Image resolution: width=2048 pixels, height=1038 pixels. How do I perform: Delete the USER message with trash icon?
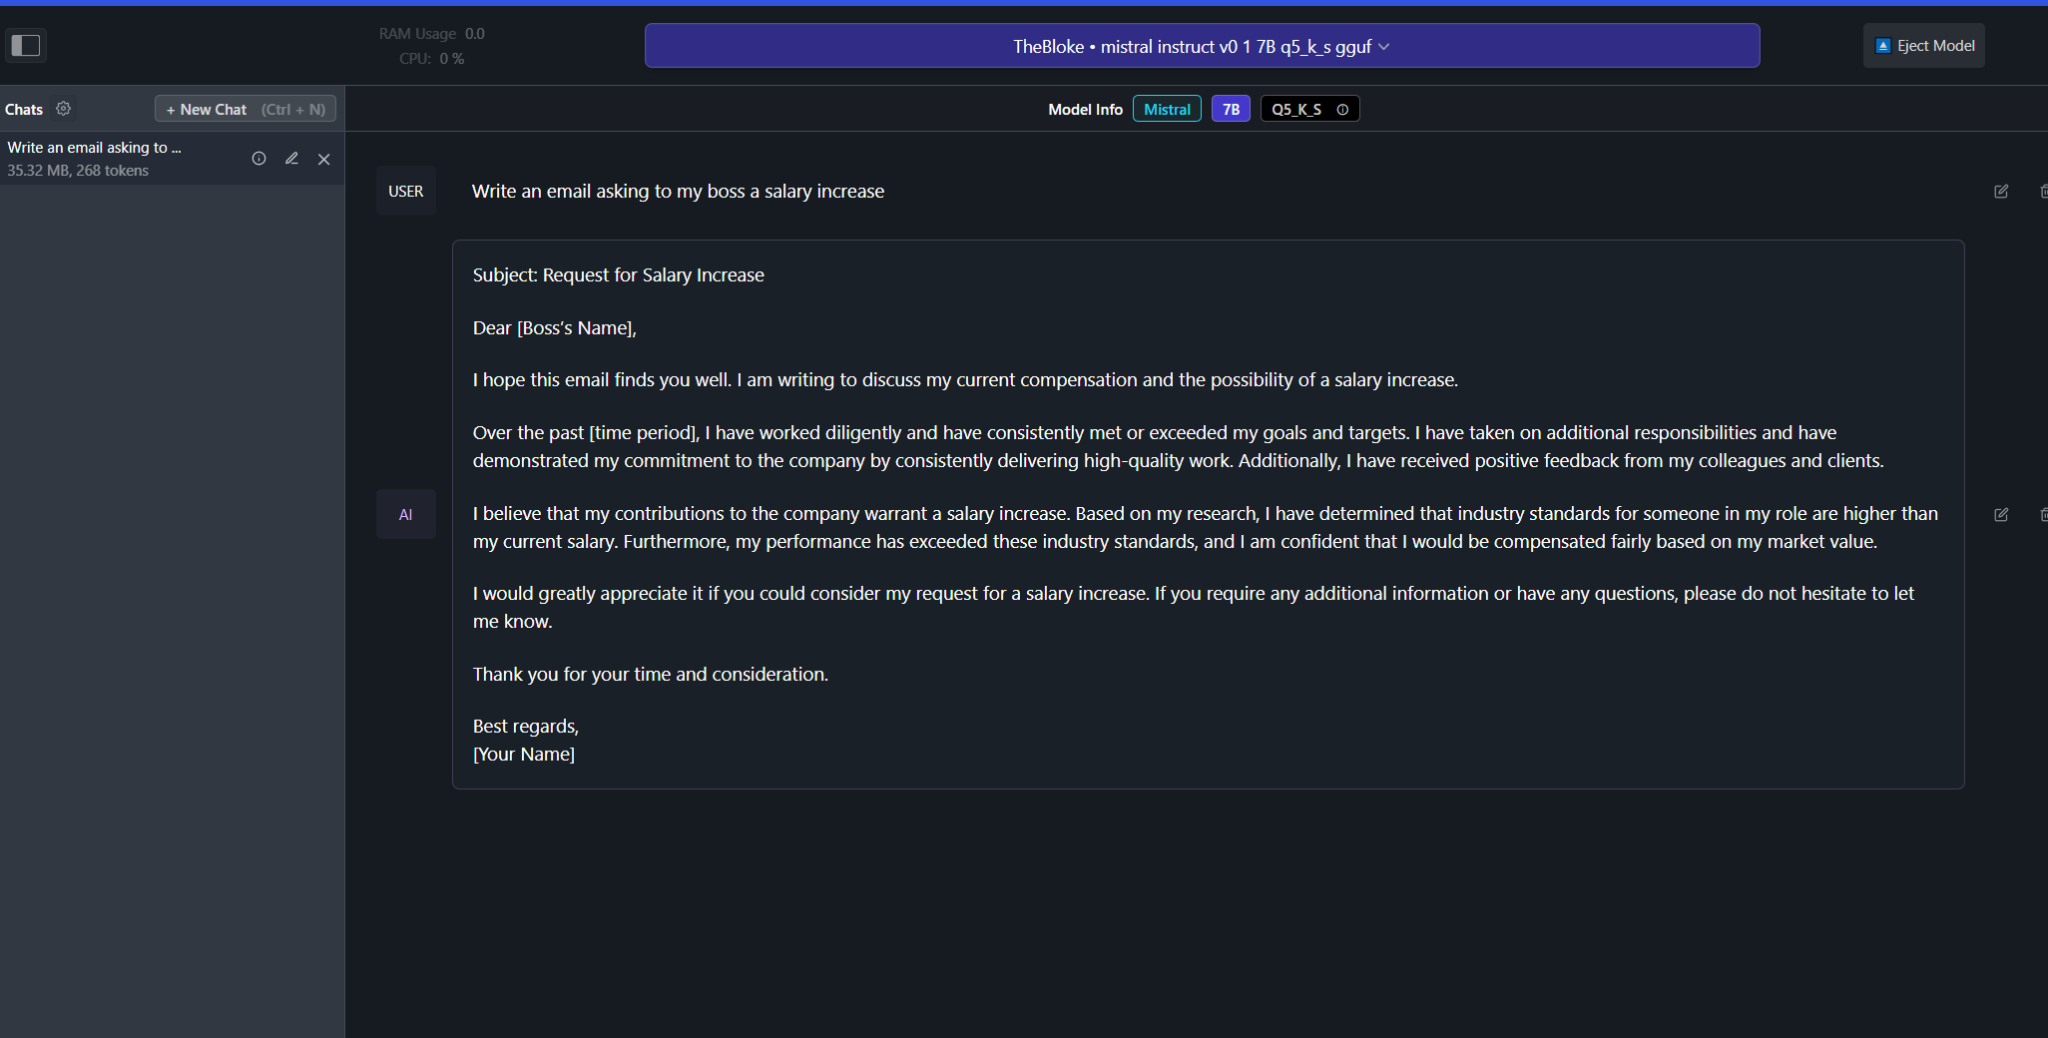click(2043, 191)
